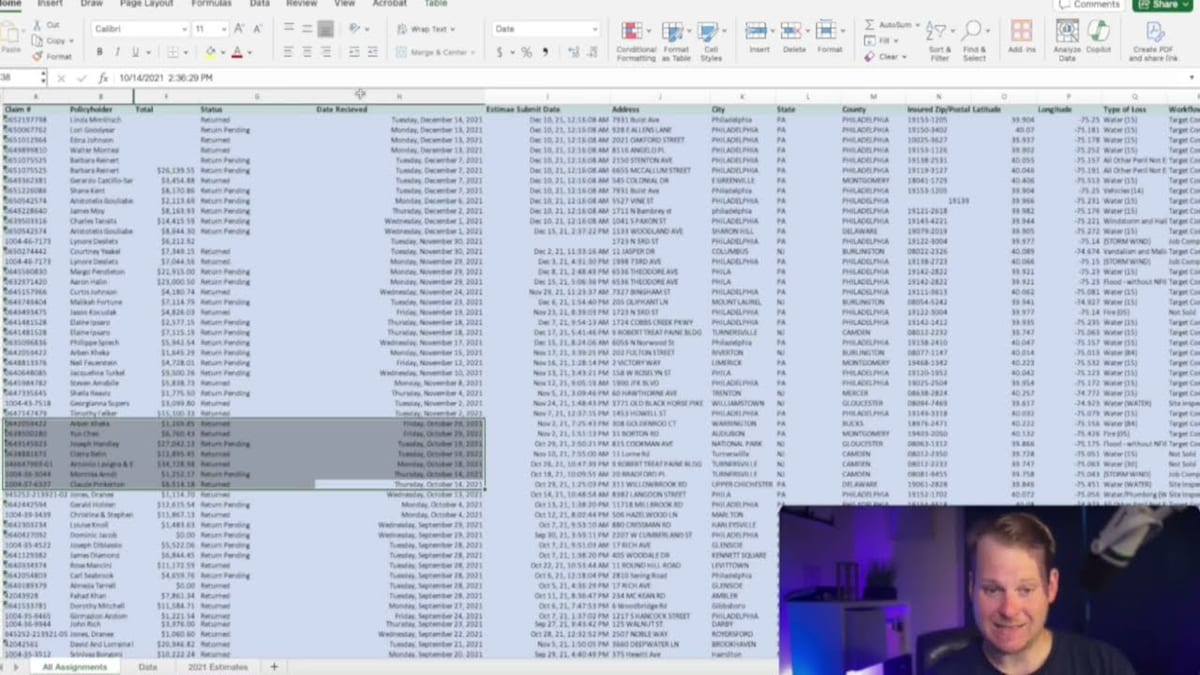
Task: Click the Format painter brush
Action: (37, 57)
